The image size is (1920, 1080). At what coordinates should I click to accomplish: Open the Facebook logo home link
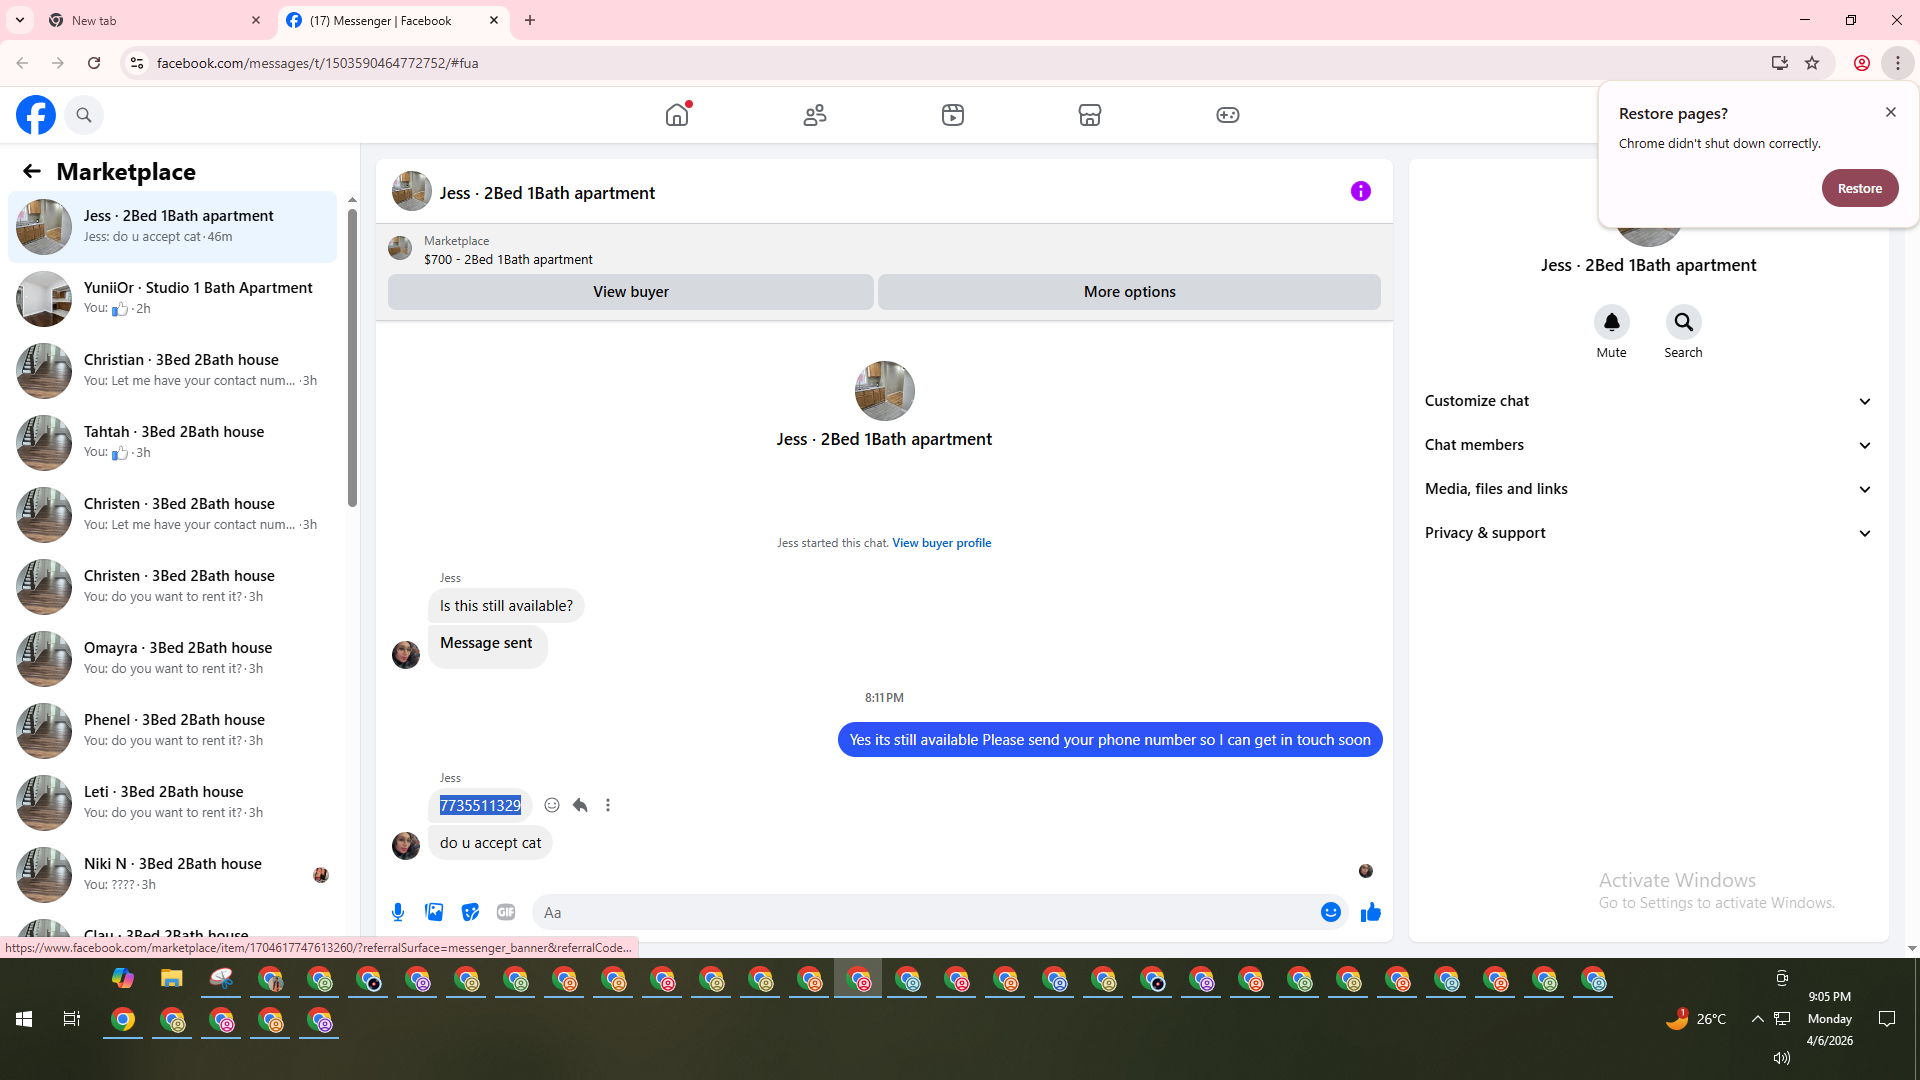[x=36, y=115]
